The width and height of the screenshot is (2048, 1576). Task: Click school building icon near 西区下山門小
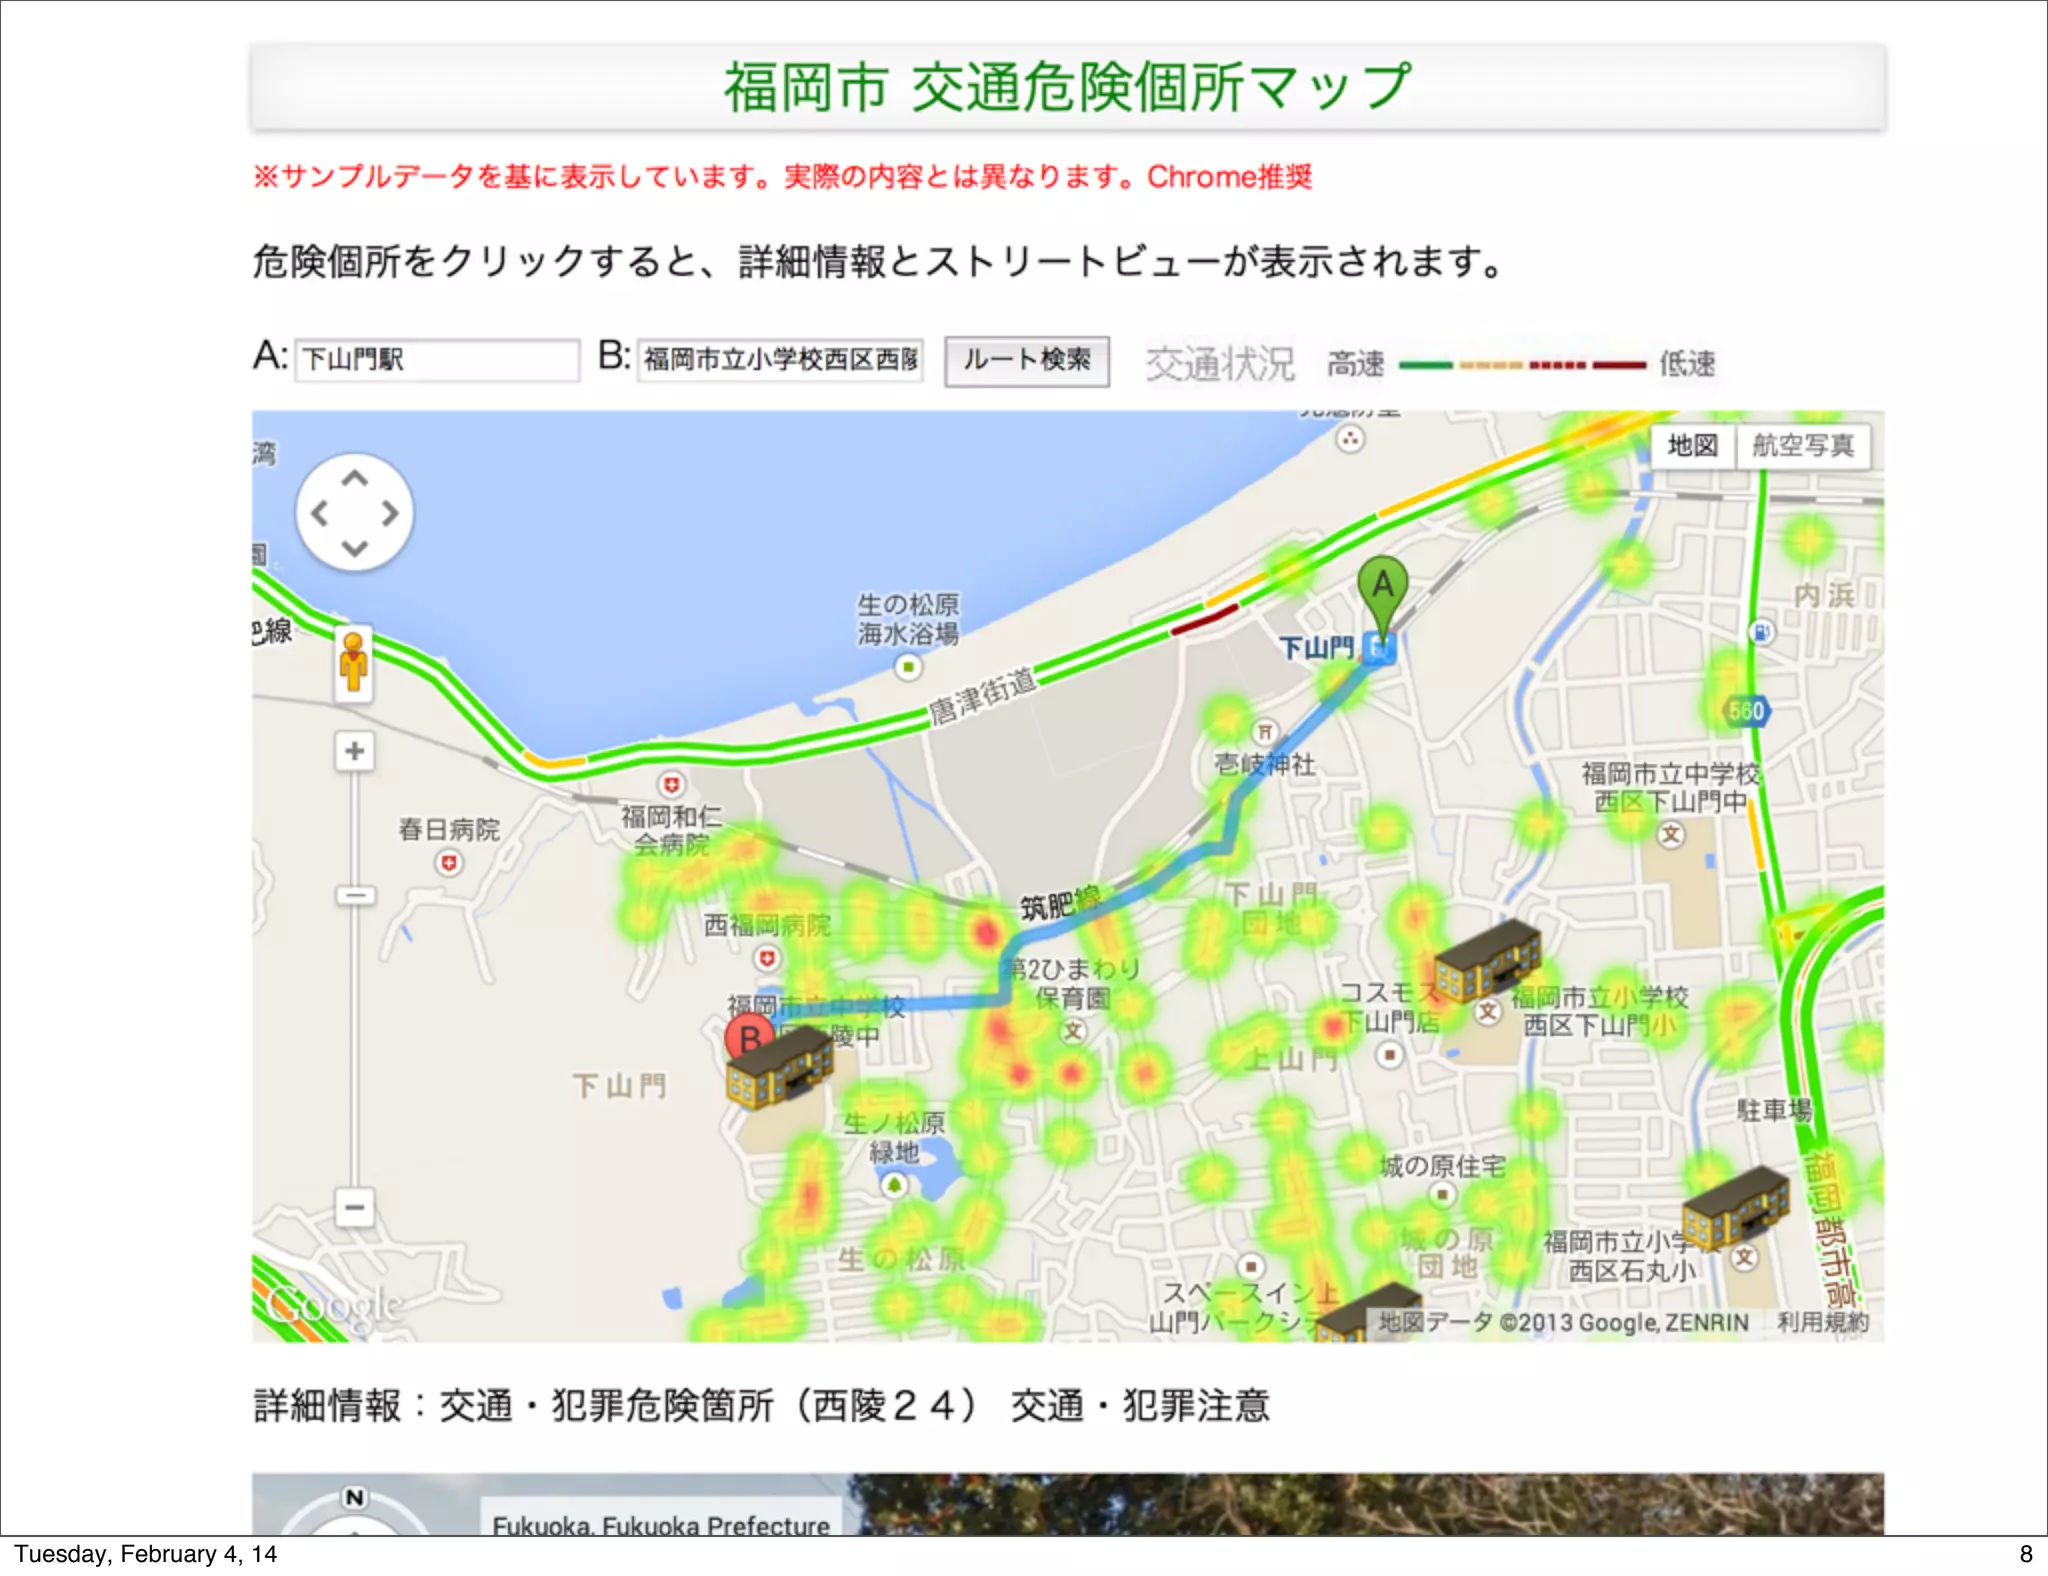[1487, 961]
